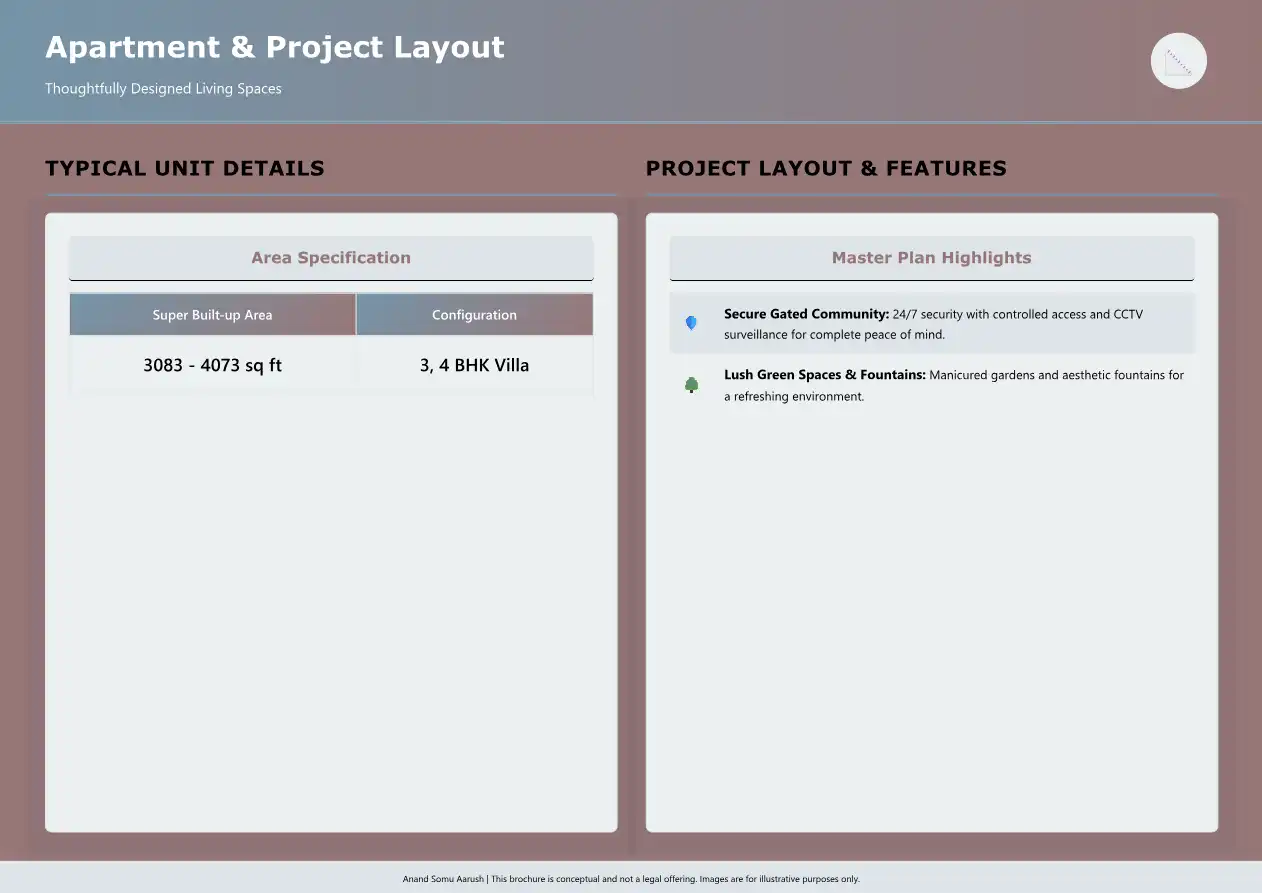Click the green tree icon
The width and height of the screenshot is (1262, 893).
tap(691, 385)
